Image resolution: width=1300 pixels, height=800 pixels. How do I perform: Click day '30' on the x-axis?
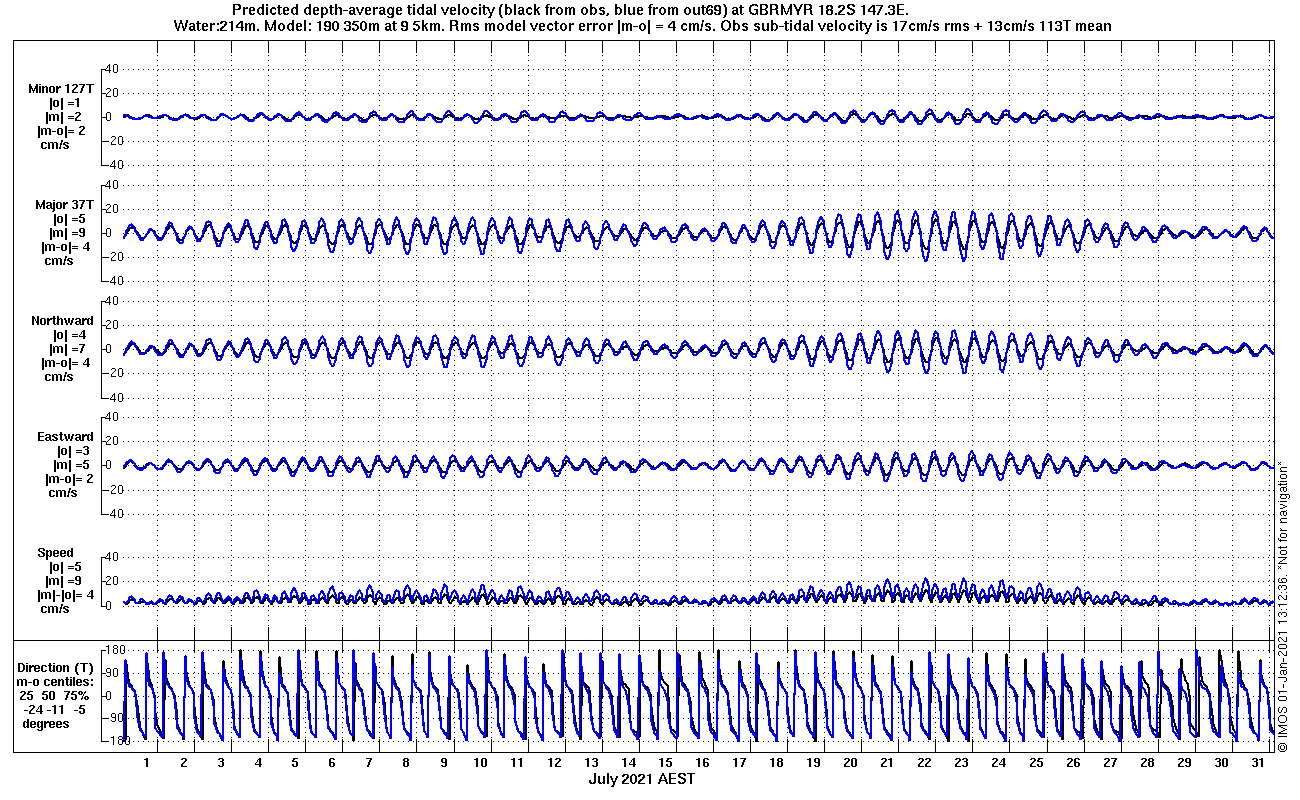[x=1220, y=763]
